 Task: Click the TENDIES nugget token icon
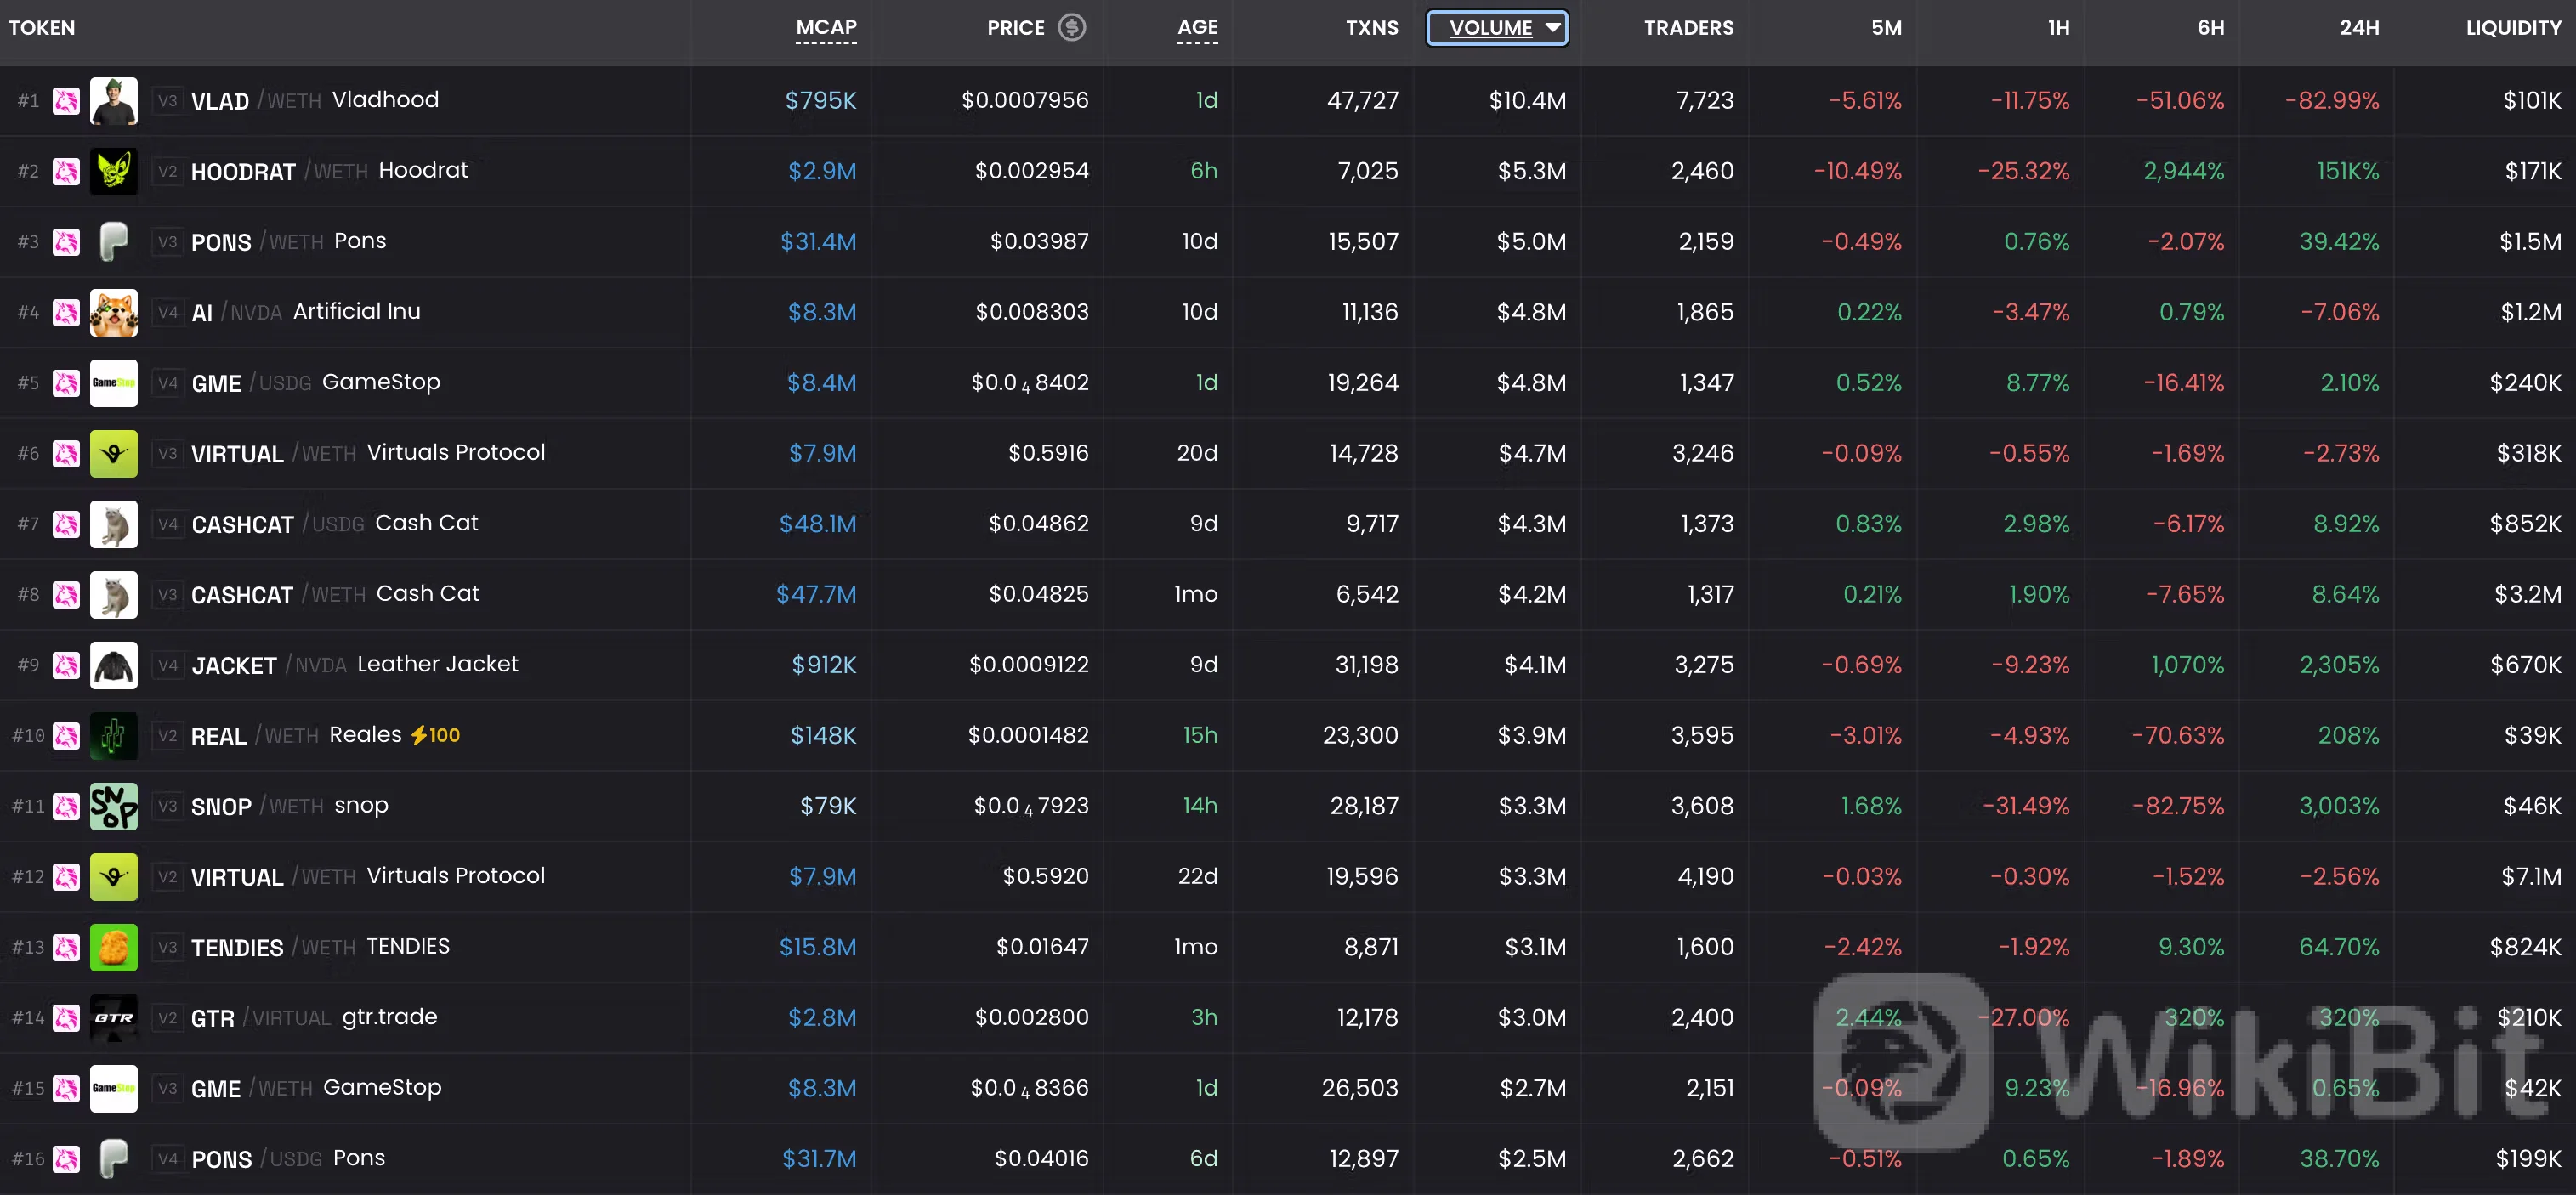click(x=114, y=947)
